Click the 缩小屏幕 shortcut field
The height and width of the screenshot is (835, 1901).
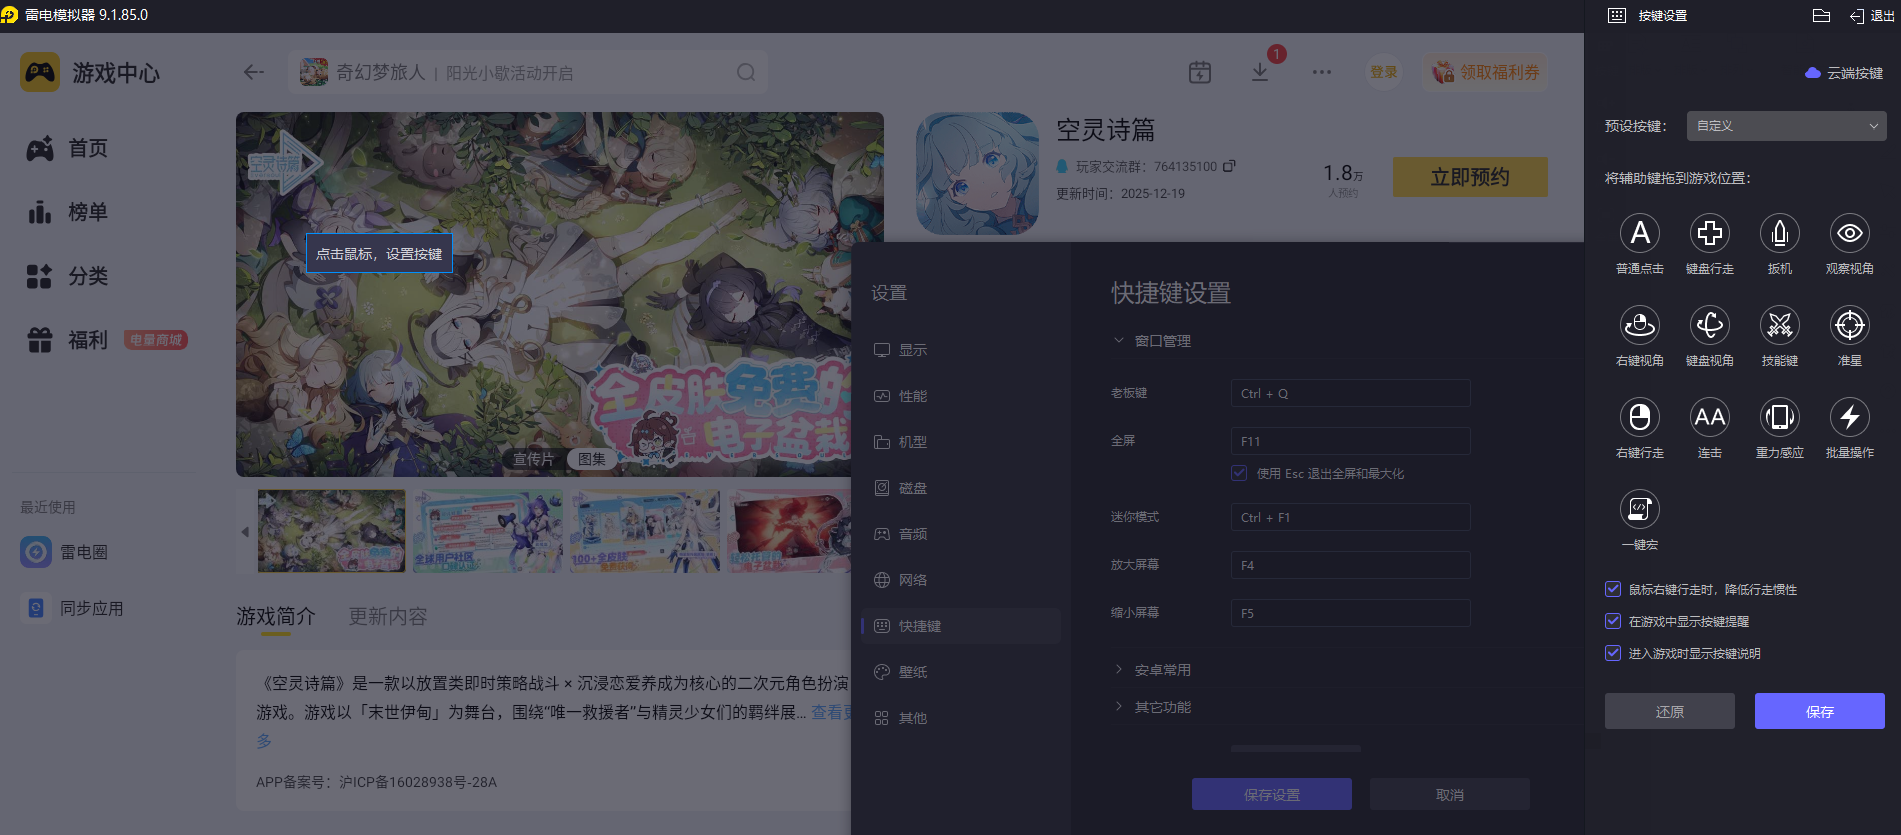(x=1350, y=613)
